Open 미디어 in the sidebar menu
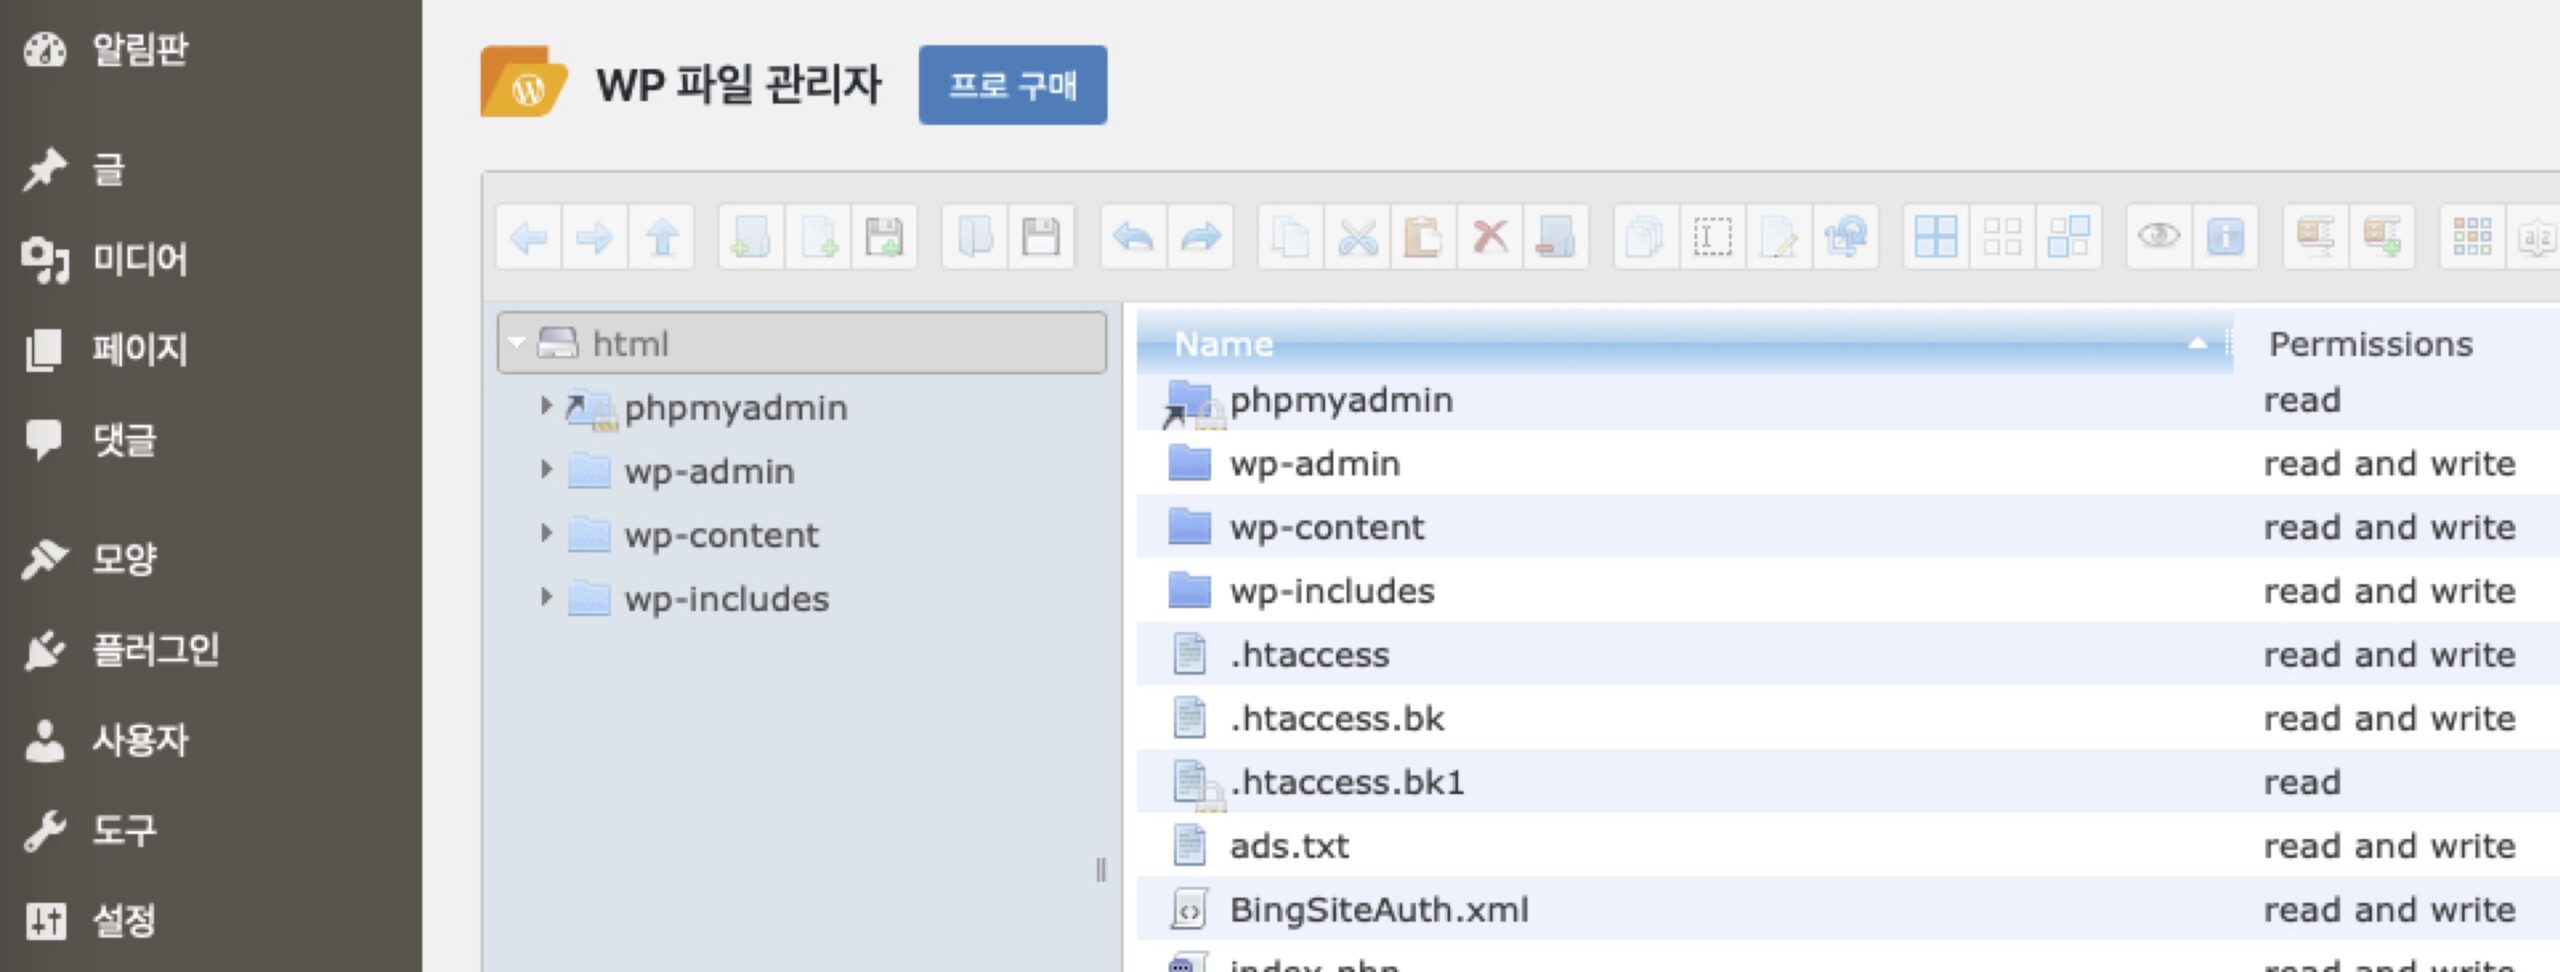Viewport: 2560px width, 972px height. pos(139,259)
